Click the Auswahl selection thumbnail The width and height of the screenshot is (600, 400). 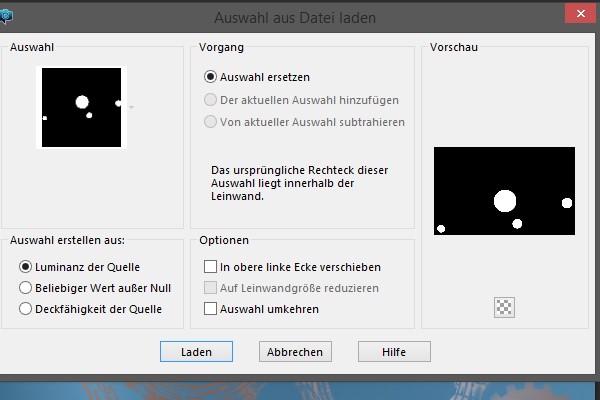pos(80,107)
